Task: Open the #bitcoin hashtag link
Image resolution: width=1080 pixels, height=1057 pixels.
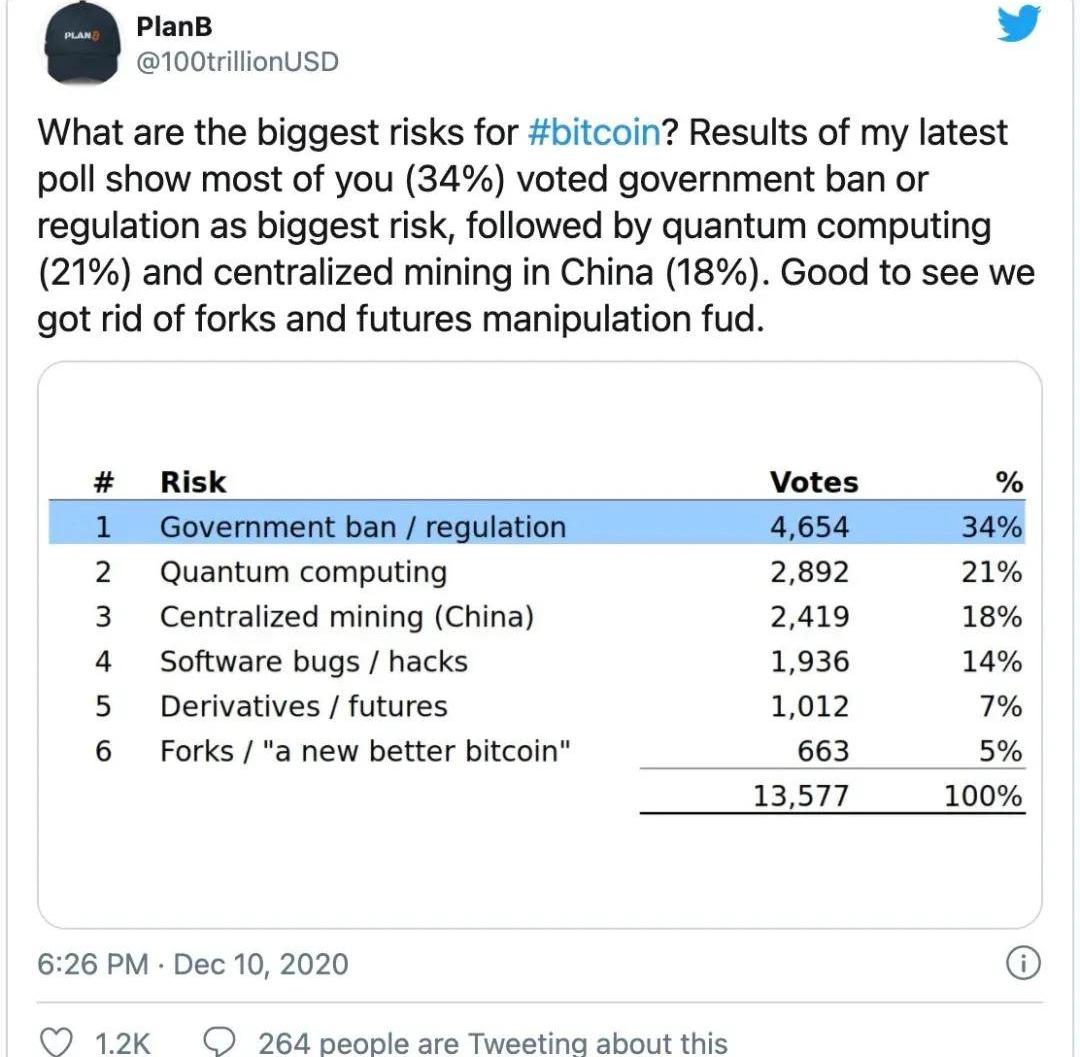Action: [x=592, y=133]
